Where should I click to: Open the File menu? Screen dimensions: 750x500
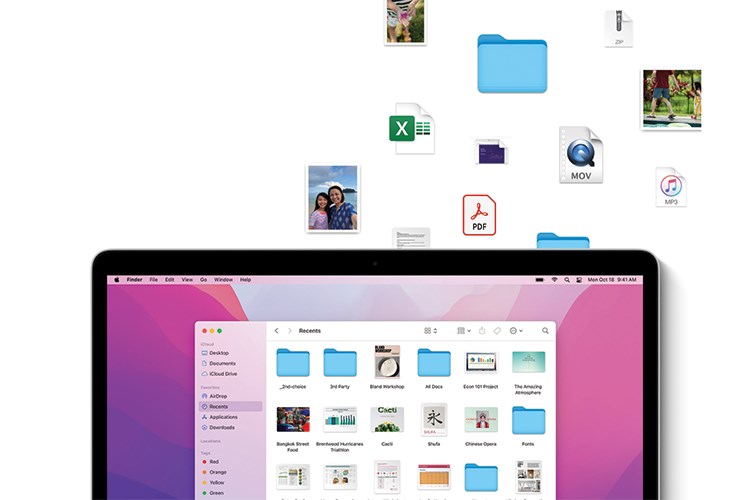point(153,280)
